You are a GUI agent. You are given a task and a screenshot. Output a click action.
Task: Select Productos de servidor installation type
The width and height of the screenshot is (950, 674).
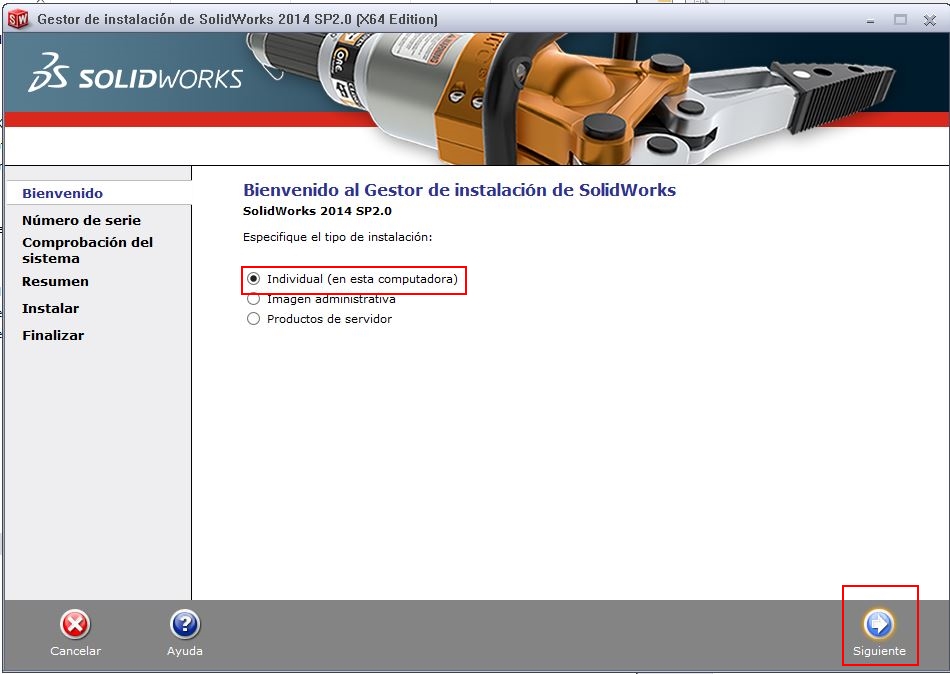[254, 319]
